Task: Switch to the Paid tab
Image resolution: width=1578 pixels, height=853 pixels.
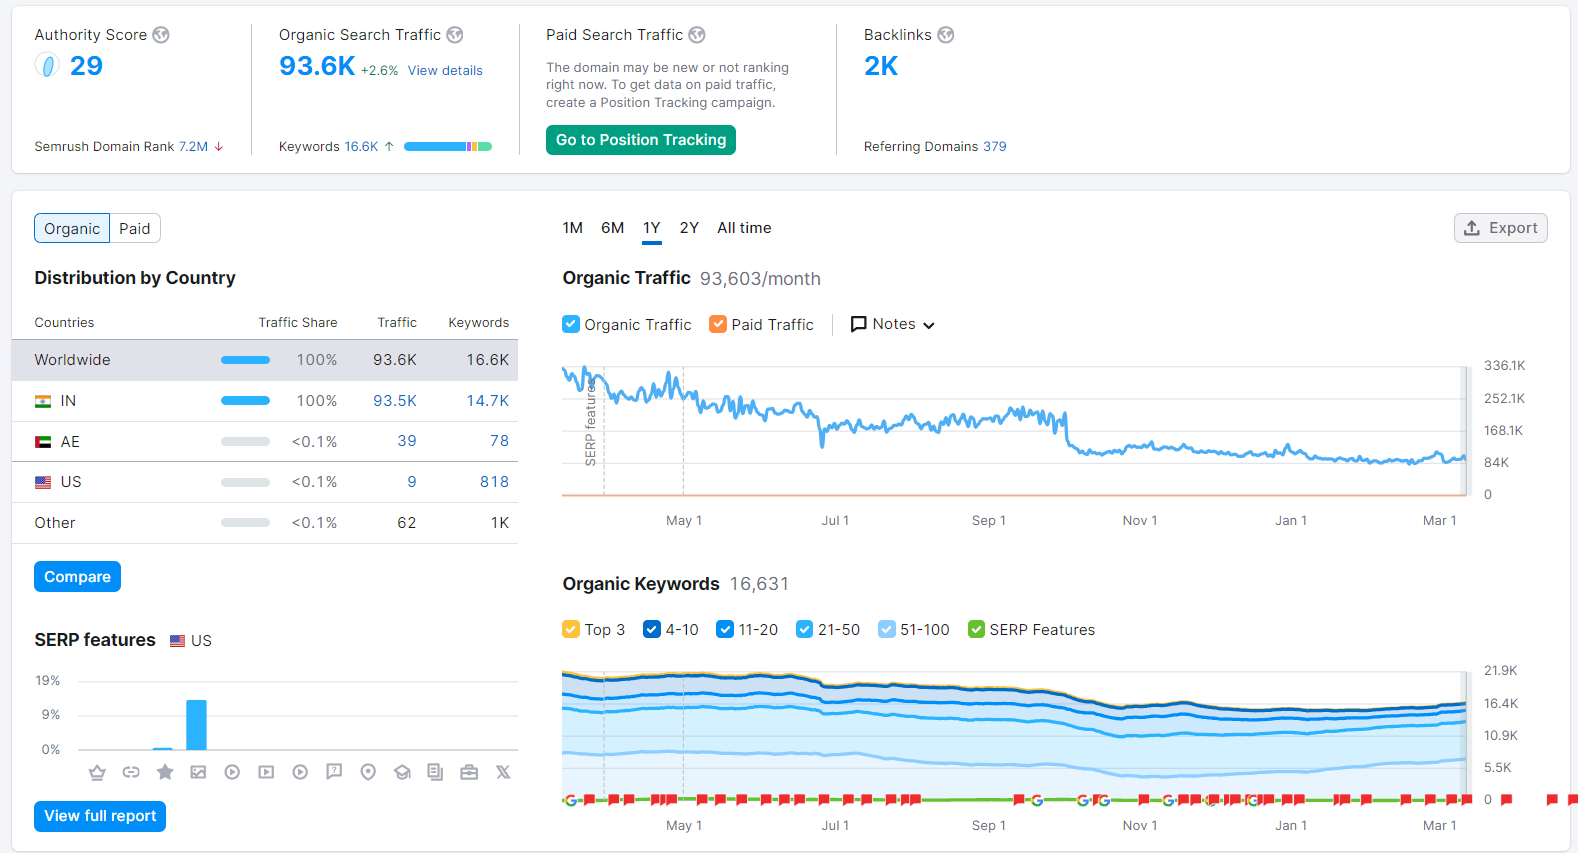Action: click(x=135, y=228)
